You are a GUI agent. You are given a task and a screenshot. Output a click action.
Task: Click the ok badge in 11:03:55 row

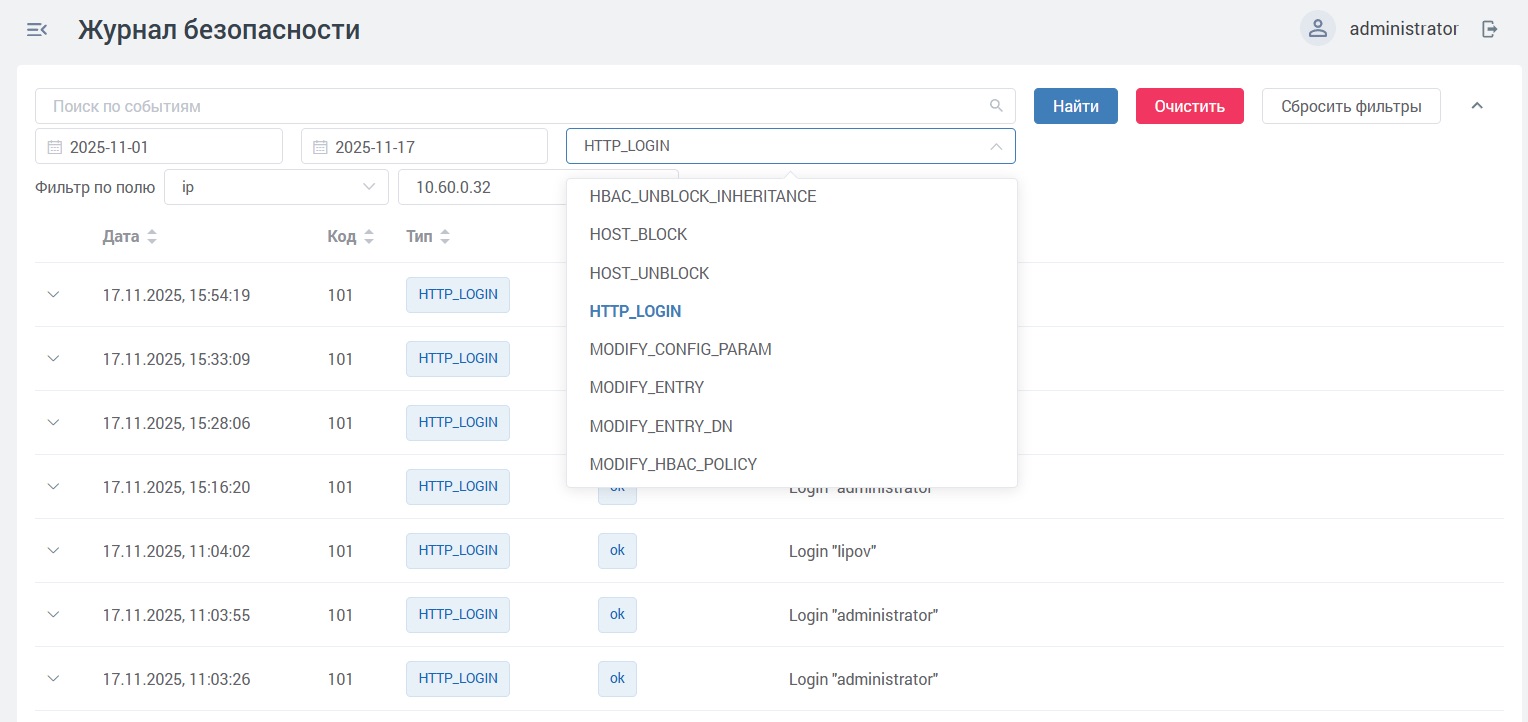[x=617, y=615]
